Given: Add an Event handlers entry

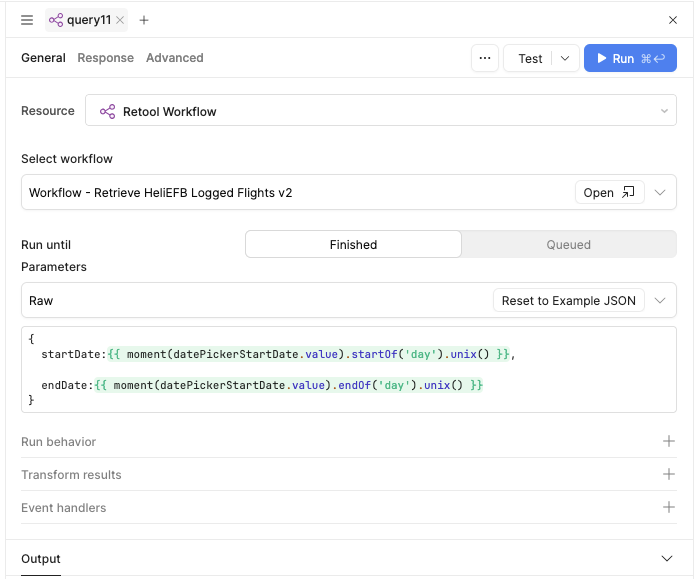Looking at the screenshot, I should [668, 508].
